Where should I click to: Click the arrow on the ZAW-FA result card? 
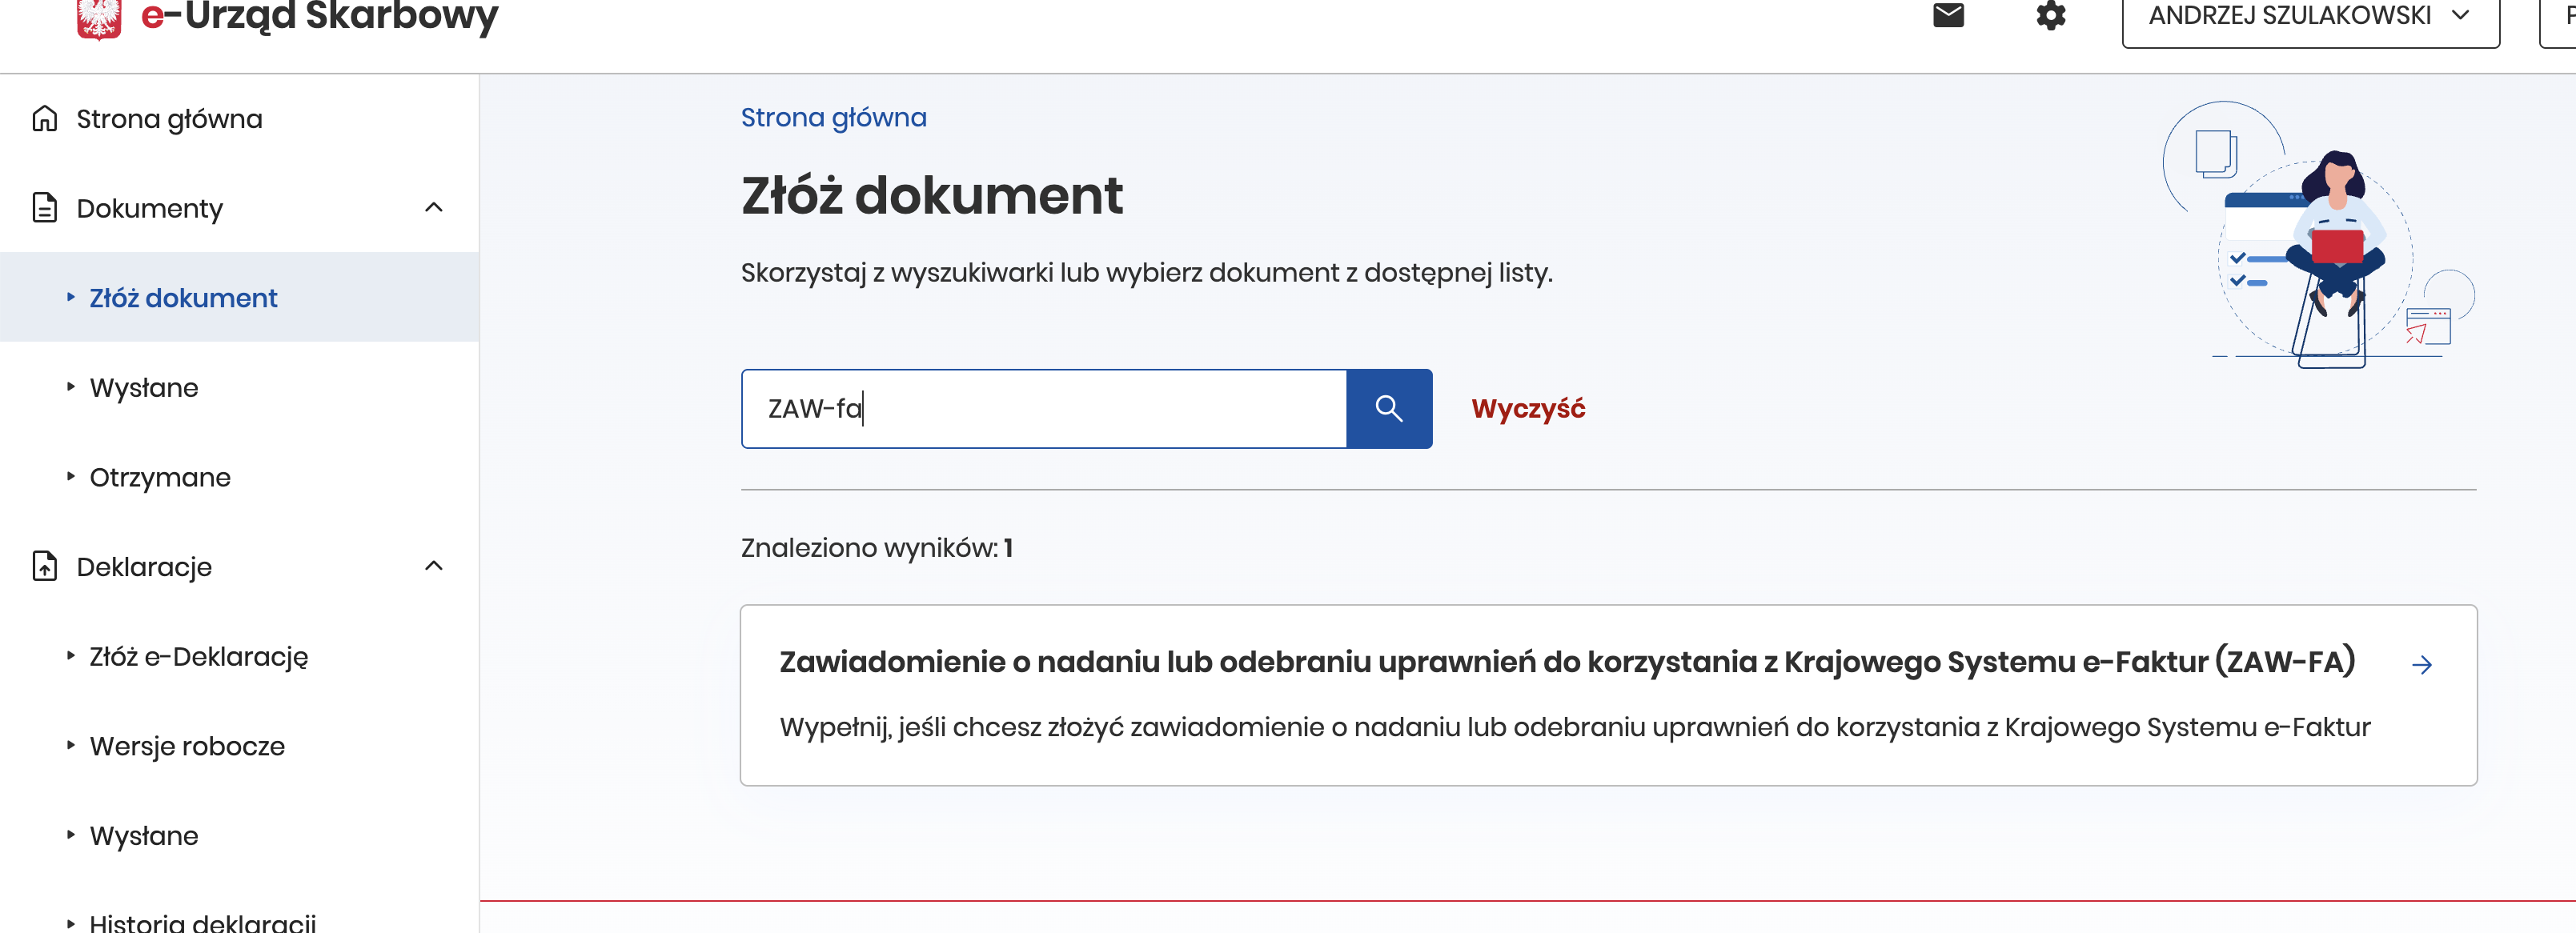[2421, 665]
